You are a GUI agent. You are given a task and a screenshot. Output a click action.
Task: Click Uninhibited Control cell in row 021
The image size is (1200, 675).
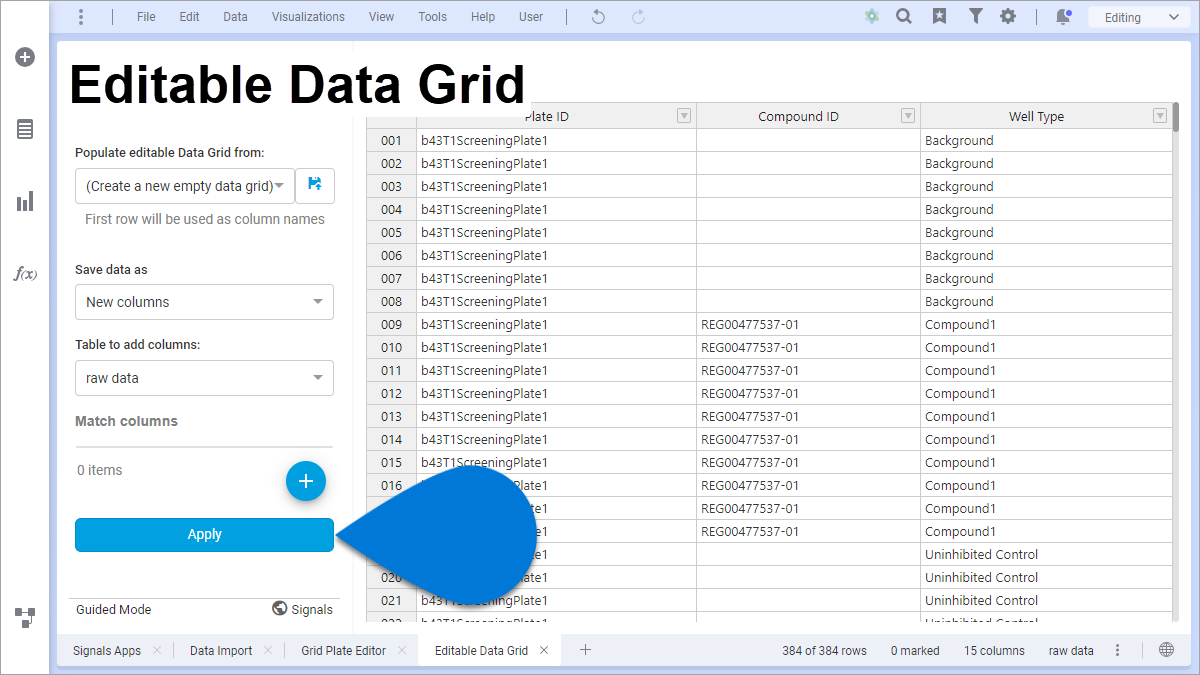[1046, 600]
